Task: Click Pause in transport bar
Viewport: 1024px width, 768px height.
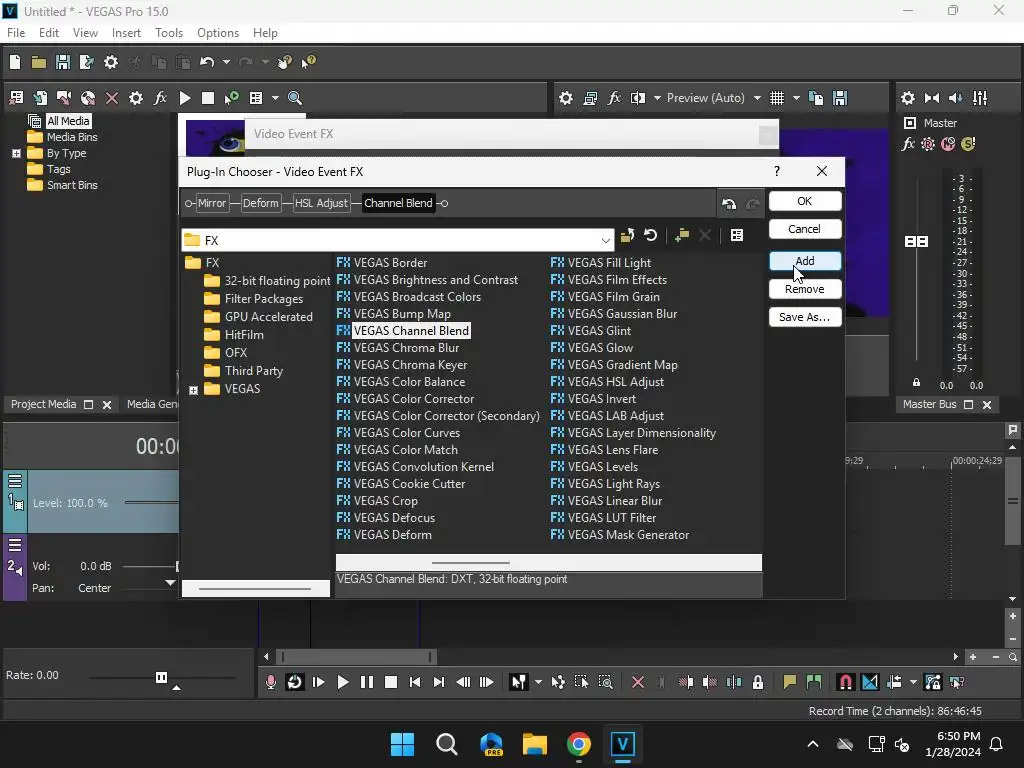Action: 367,682
